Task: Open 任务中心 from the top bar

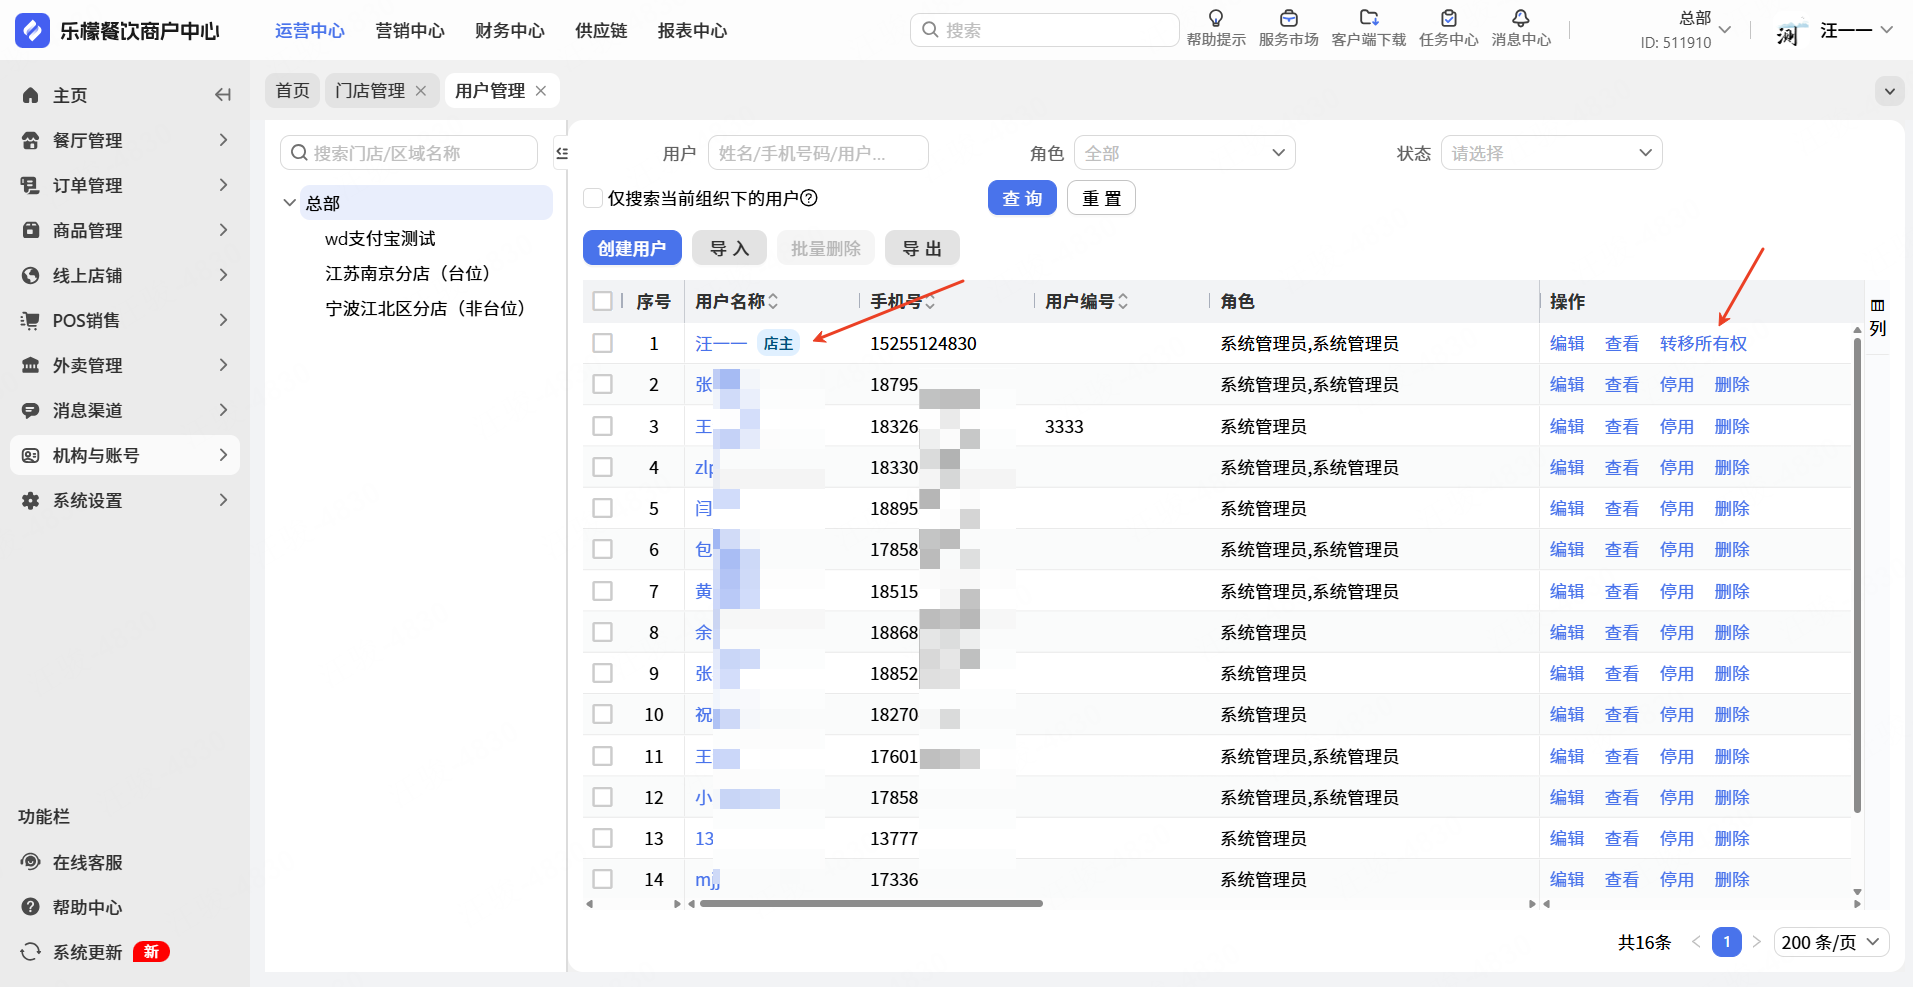Action: click(x=1448, y=19)
